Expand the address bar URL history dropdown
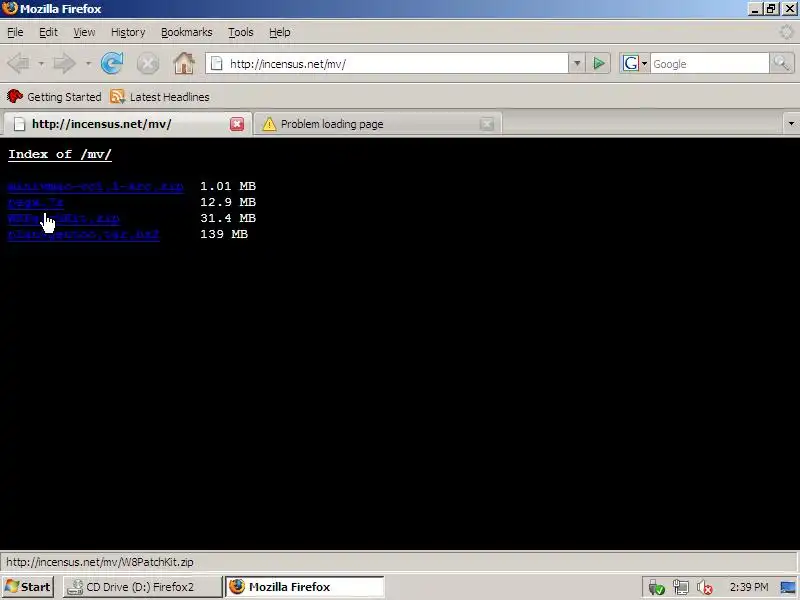Screen dimensions: 800x600 pos(577,64)
